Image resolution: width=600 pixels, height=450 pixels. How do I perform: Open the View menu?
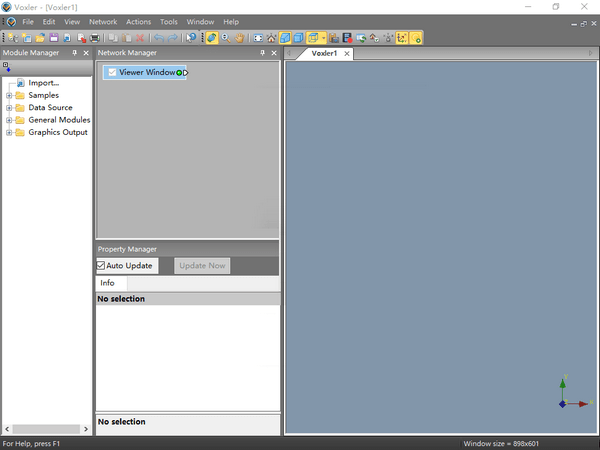tap(72, 22)
